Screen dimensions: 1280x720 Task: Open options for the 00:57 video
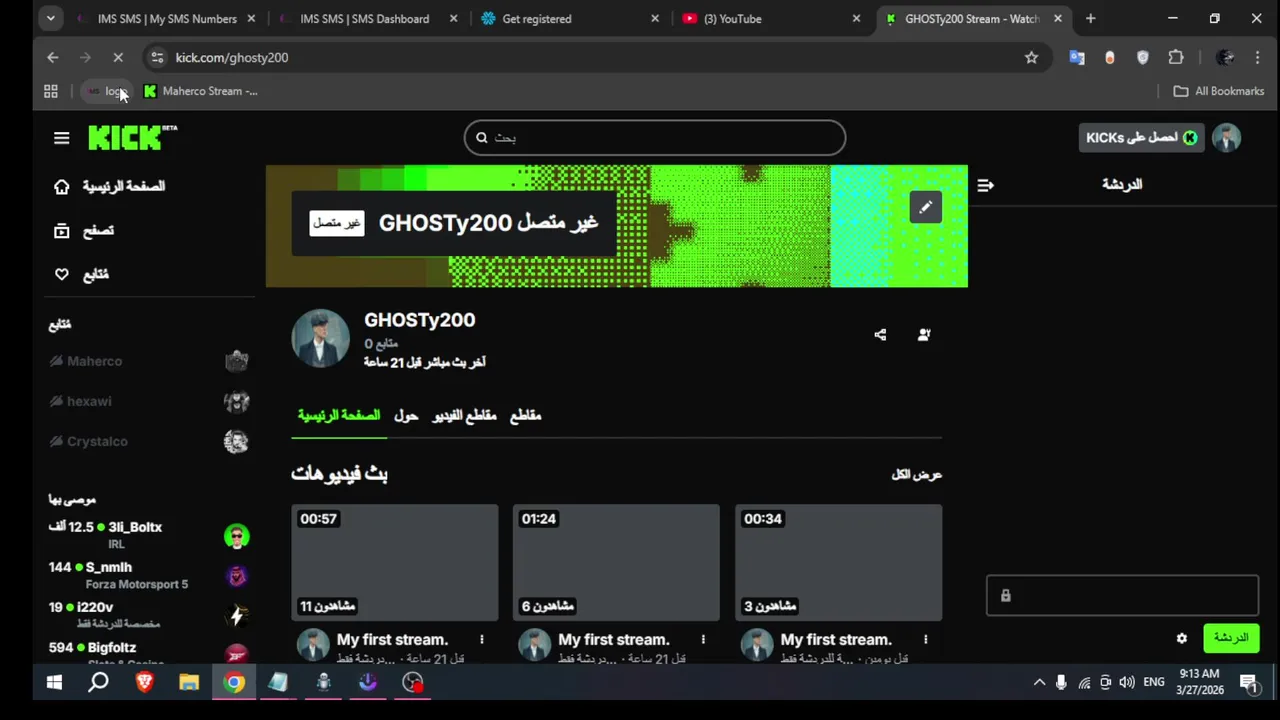481,640
